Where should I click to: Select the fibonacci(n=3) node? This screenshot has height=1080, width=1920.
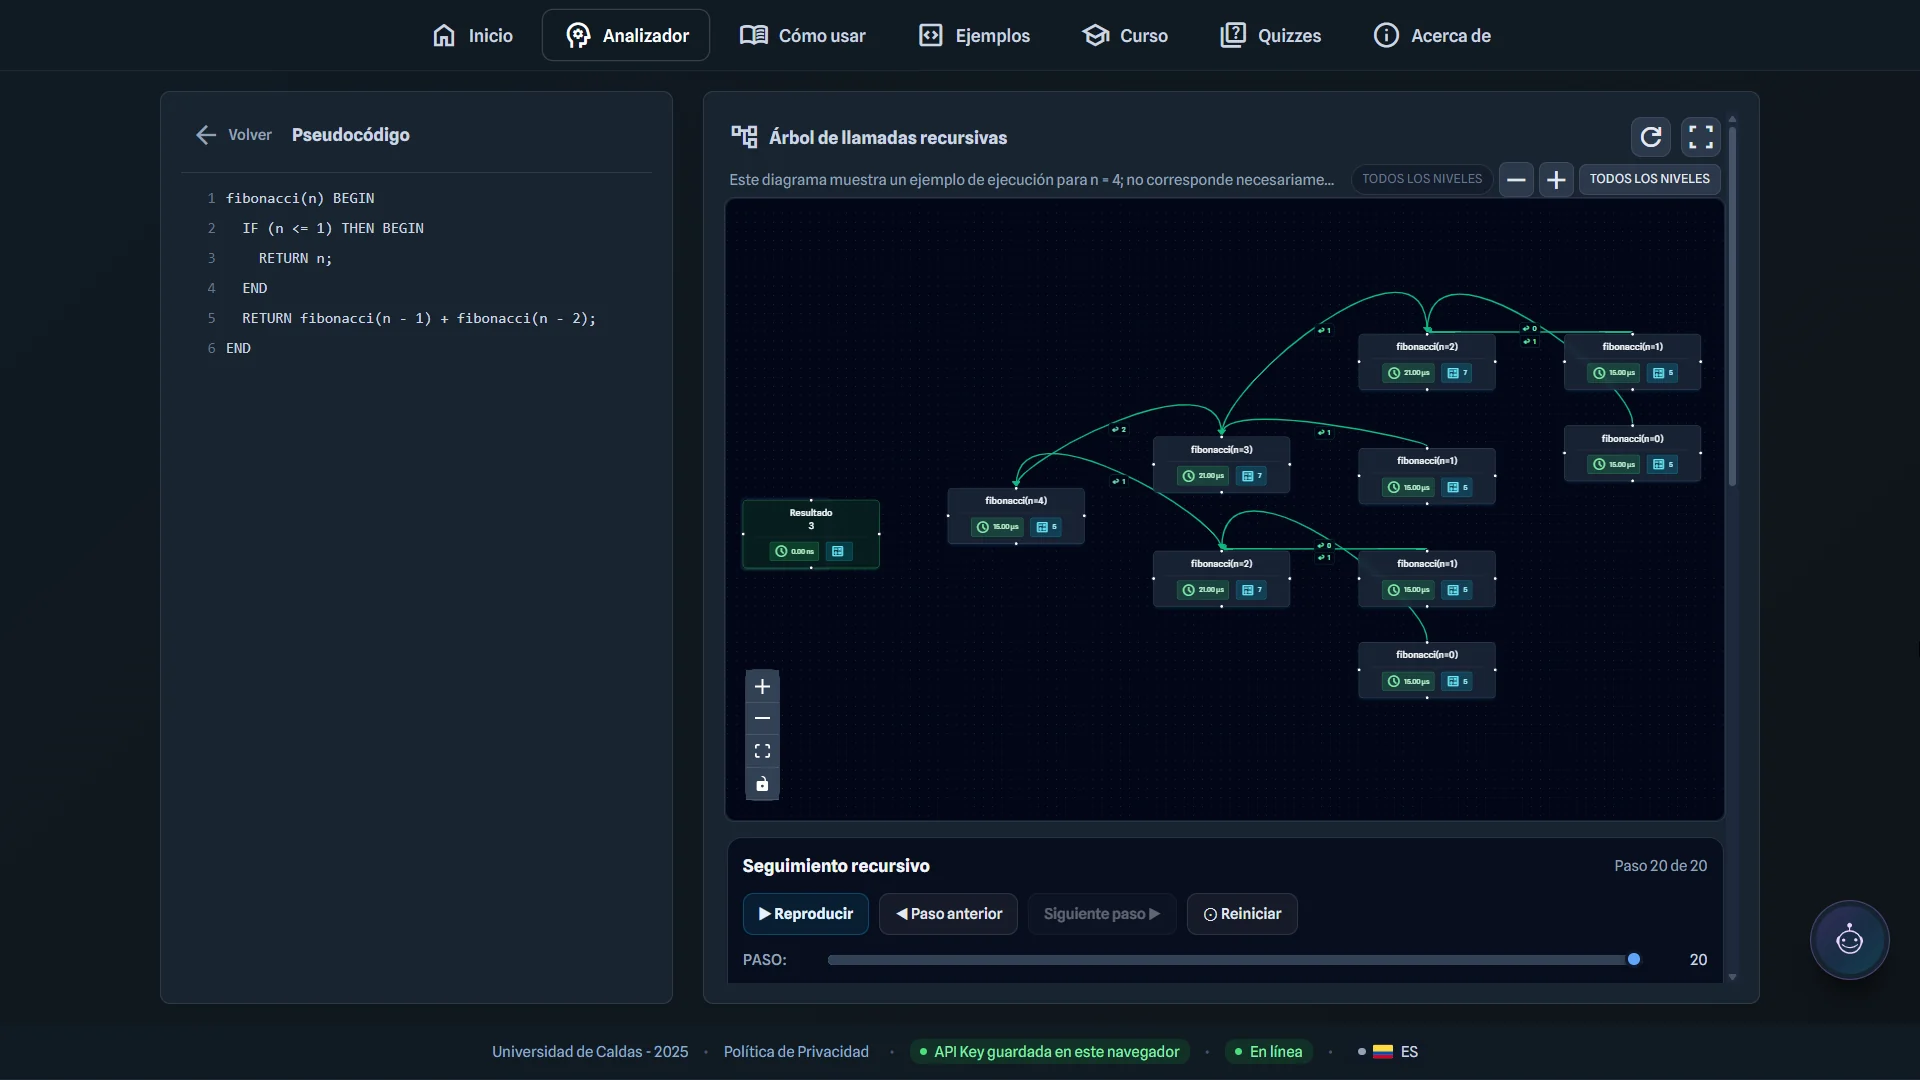tap(1221, 465)
